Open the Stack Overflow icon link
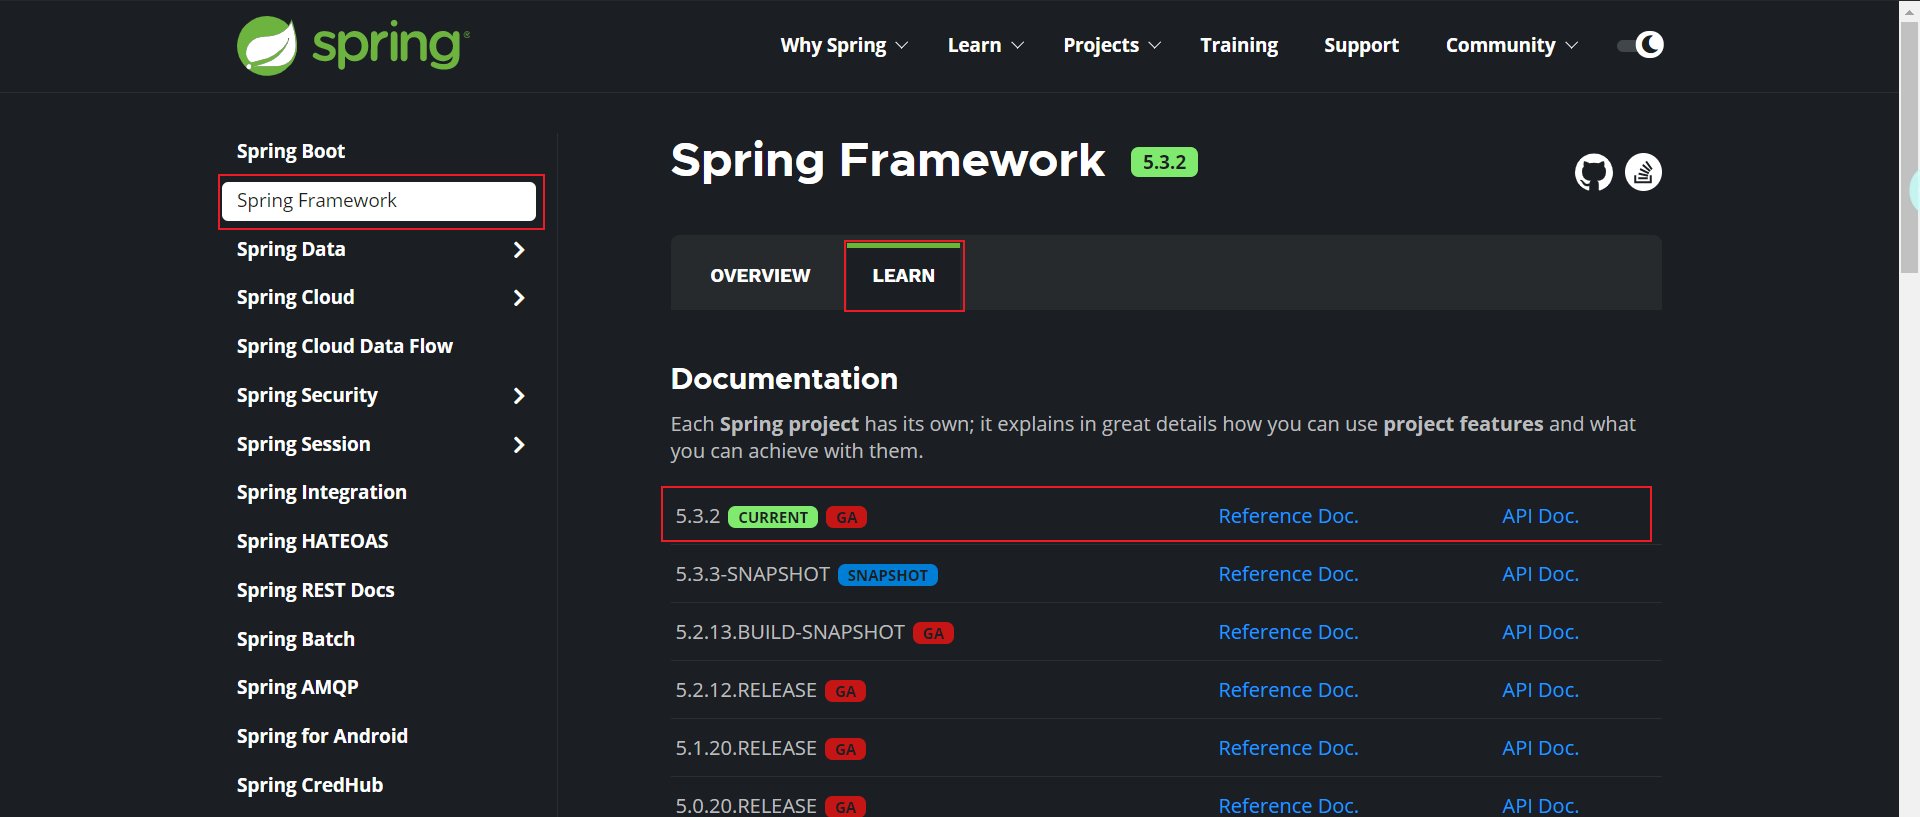Image resolution: width=1920 pixels, height=817 pixels. coord(1643,172)
